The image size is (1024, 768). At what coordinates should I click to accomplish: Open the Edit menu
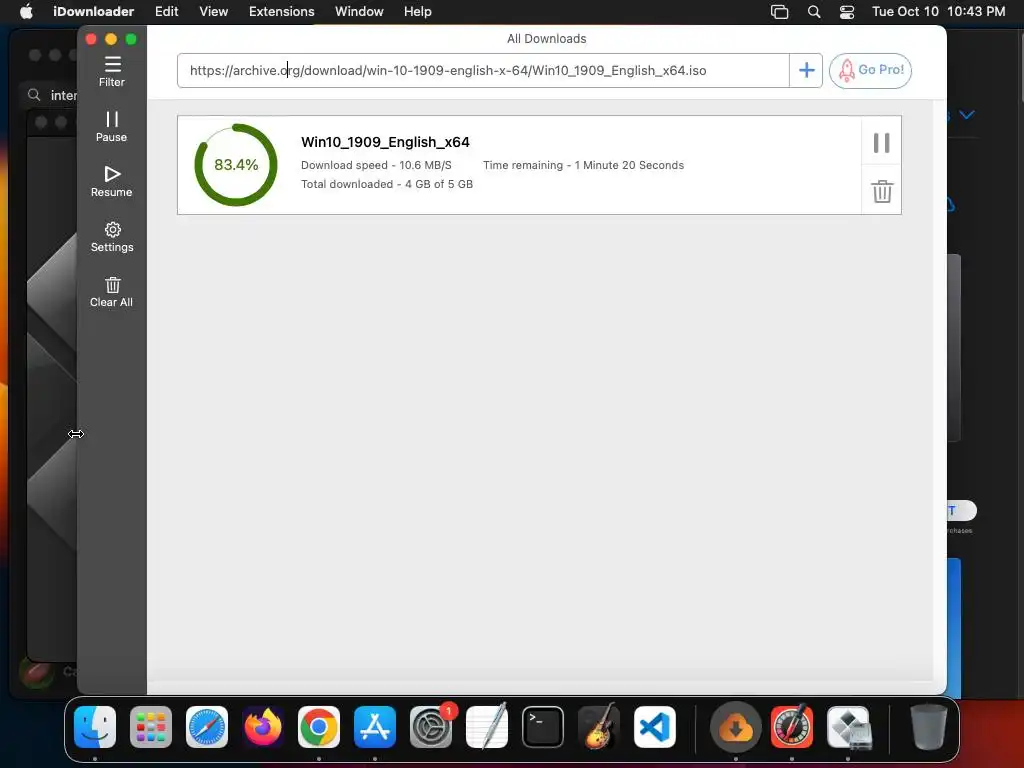(167, 12)
